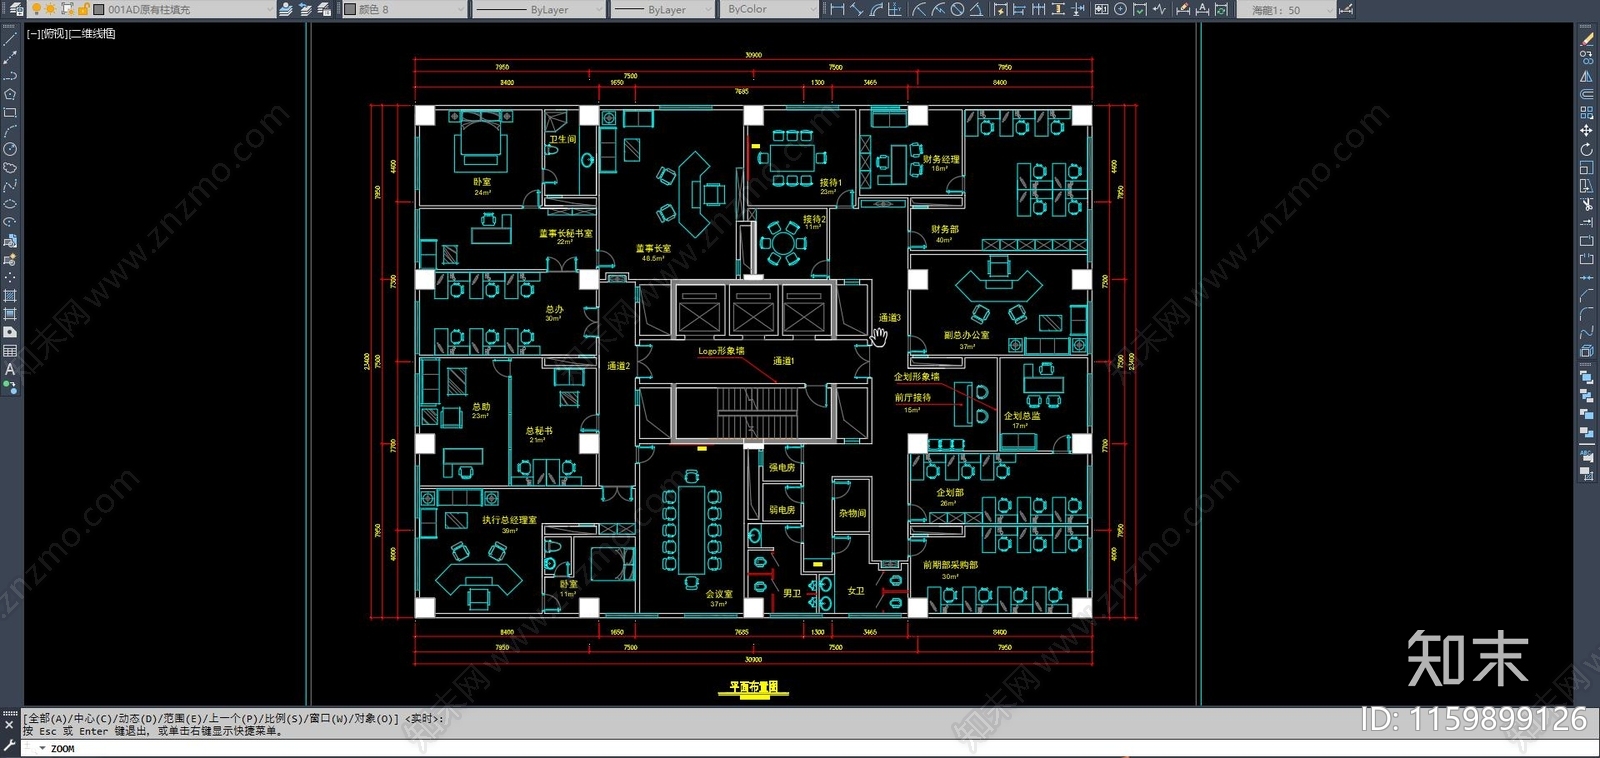The height and width of the screenshot is (758, 1600).
Task: Click the Dimension Edit icon
Action: (x=1183, y=9)
